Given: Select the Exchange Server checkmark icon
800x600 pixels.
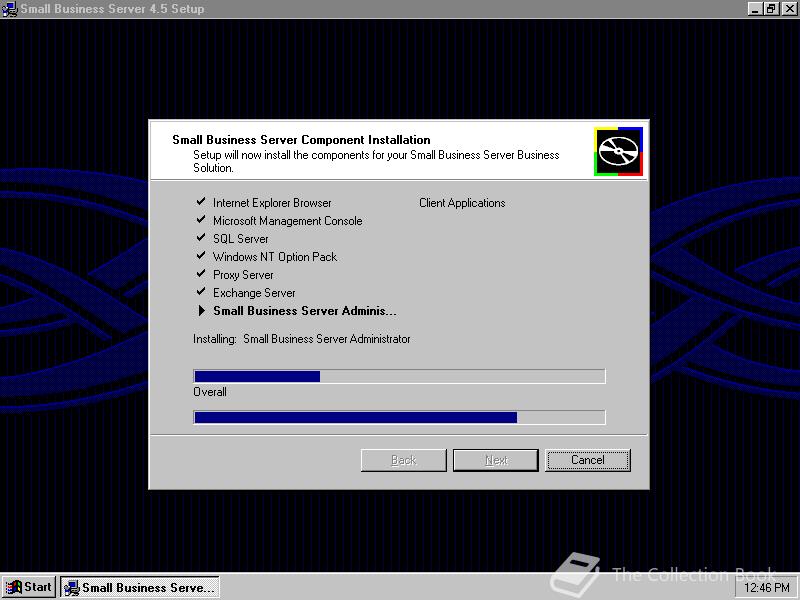Looking at the screenshot, I should [201, 292].
